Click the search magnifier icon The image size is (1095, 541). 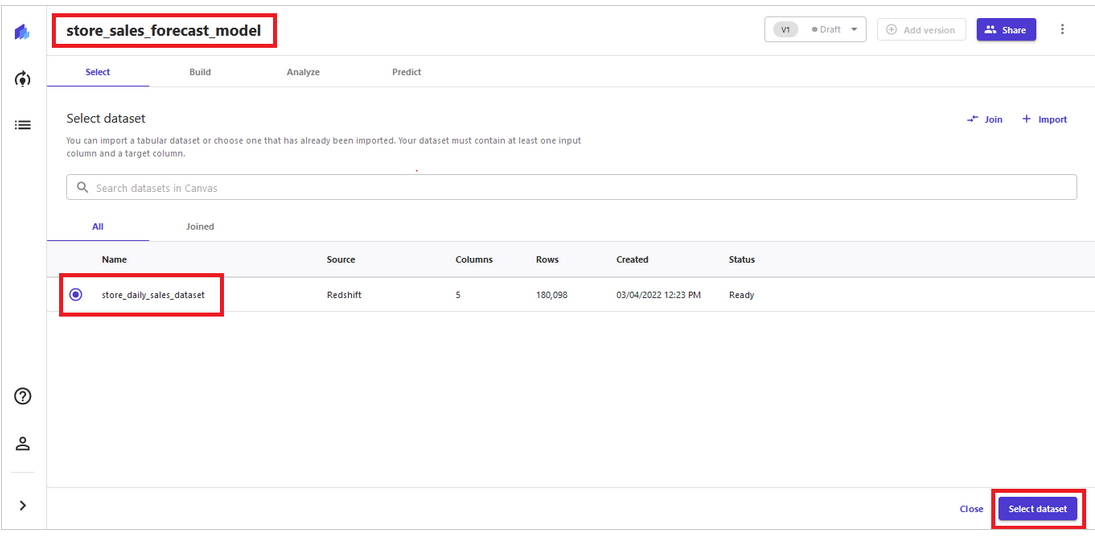82,187
